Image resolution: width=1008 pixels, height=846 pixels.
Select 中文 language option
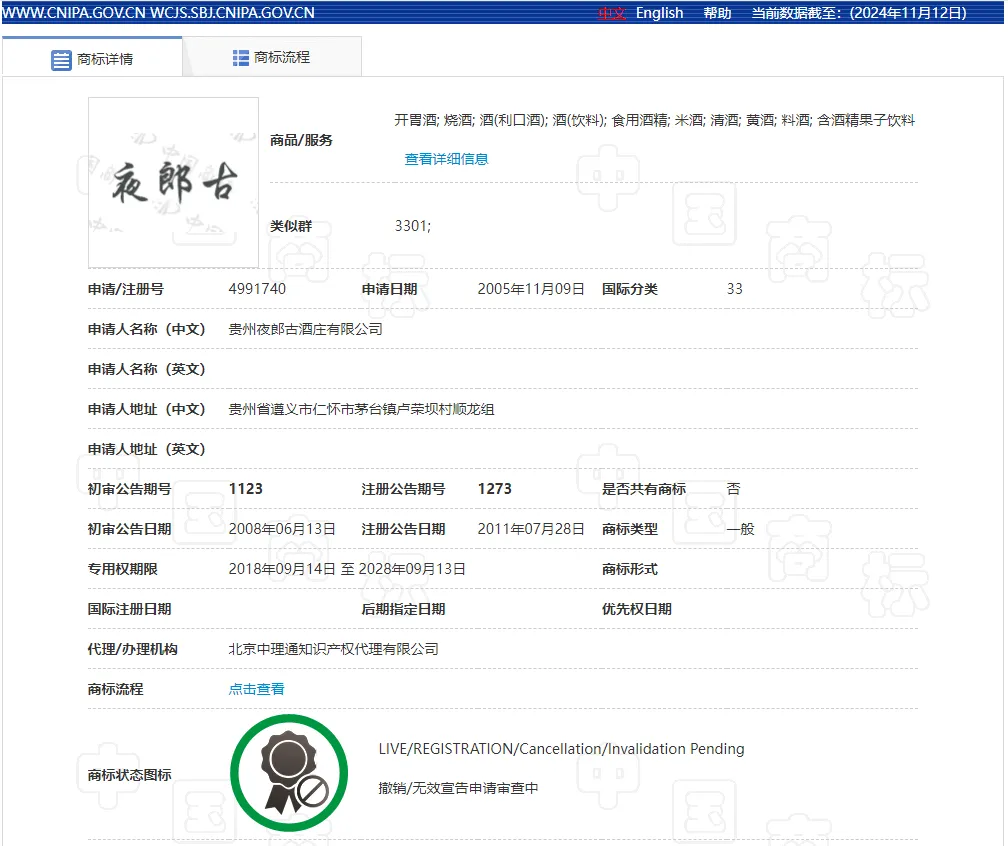point(611,13)
